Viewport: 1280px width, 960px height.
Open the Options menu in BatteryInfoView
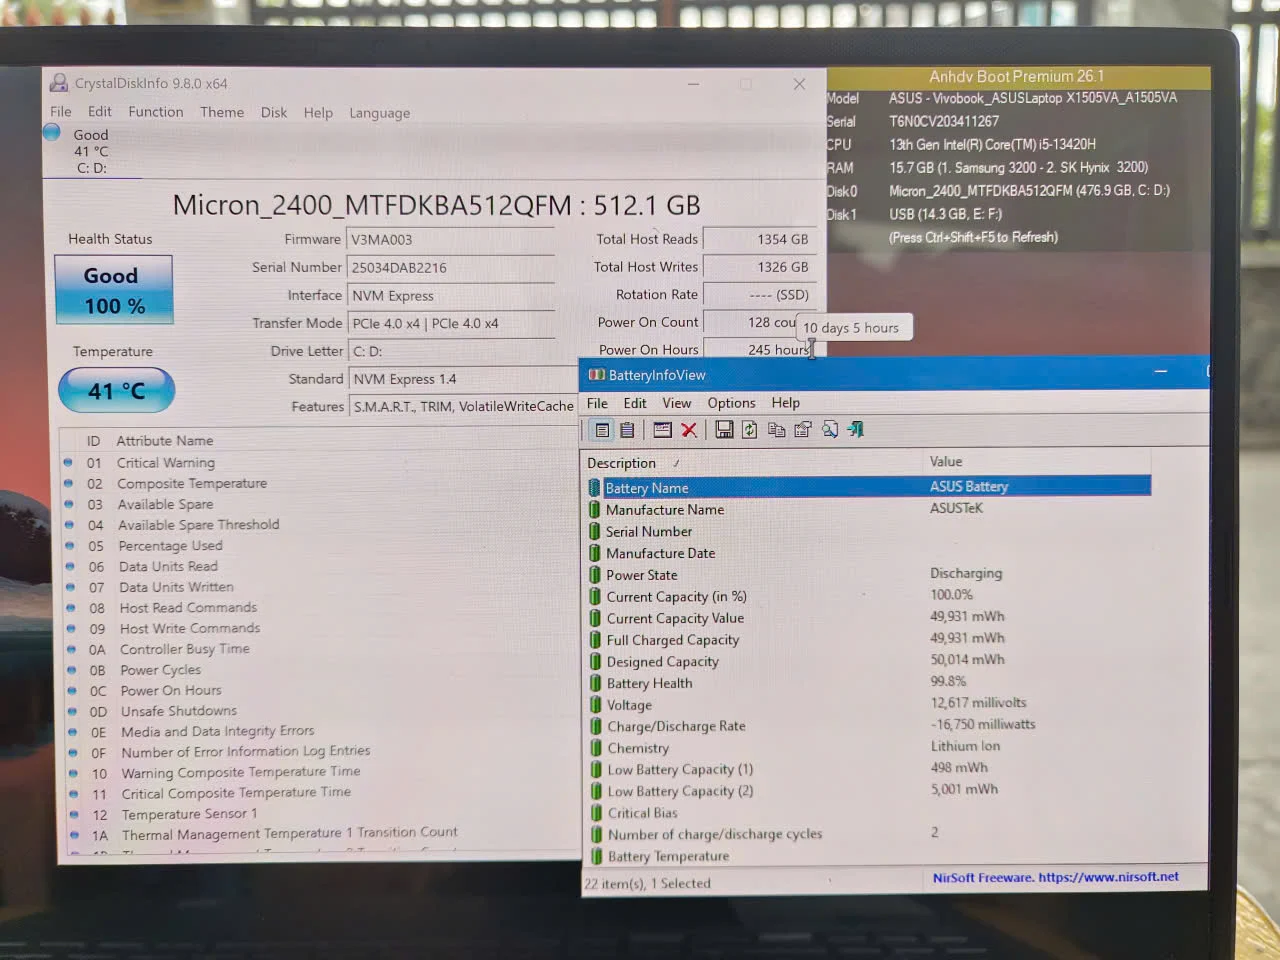click(x=732, y=403)
